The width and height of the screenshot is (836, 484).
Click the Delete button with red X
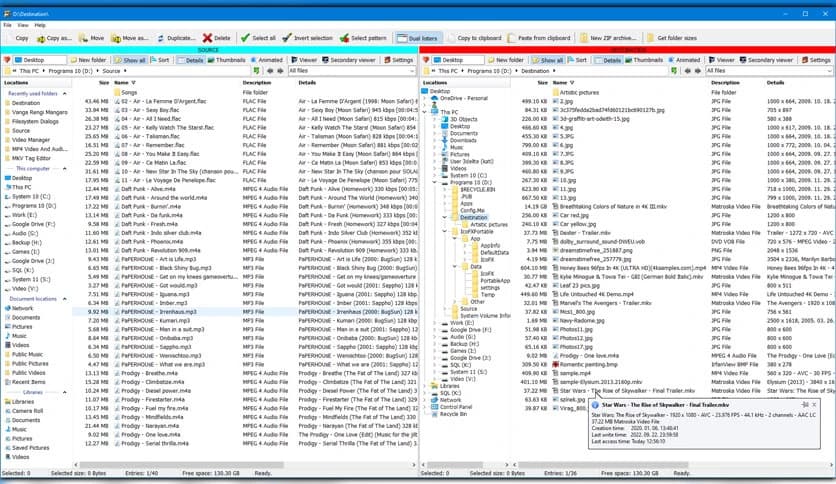coord(216,37)
